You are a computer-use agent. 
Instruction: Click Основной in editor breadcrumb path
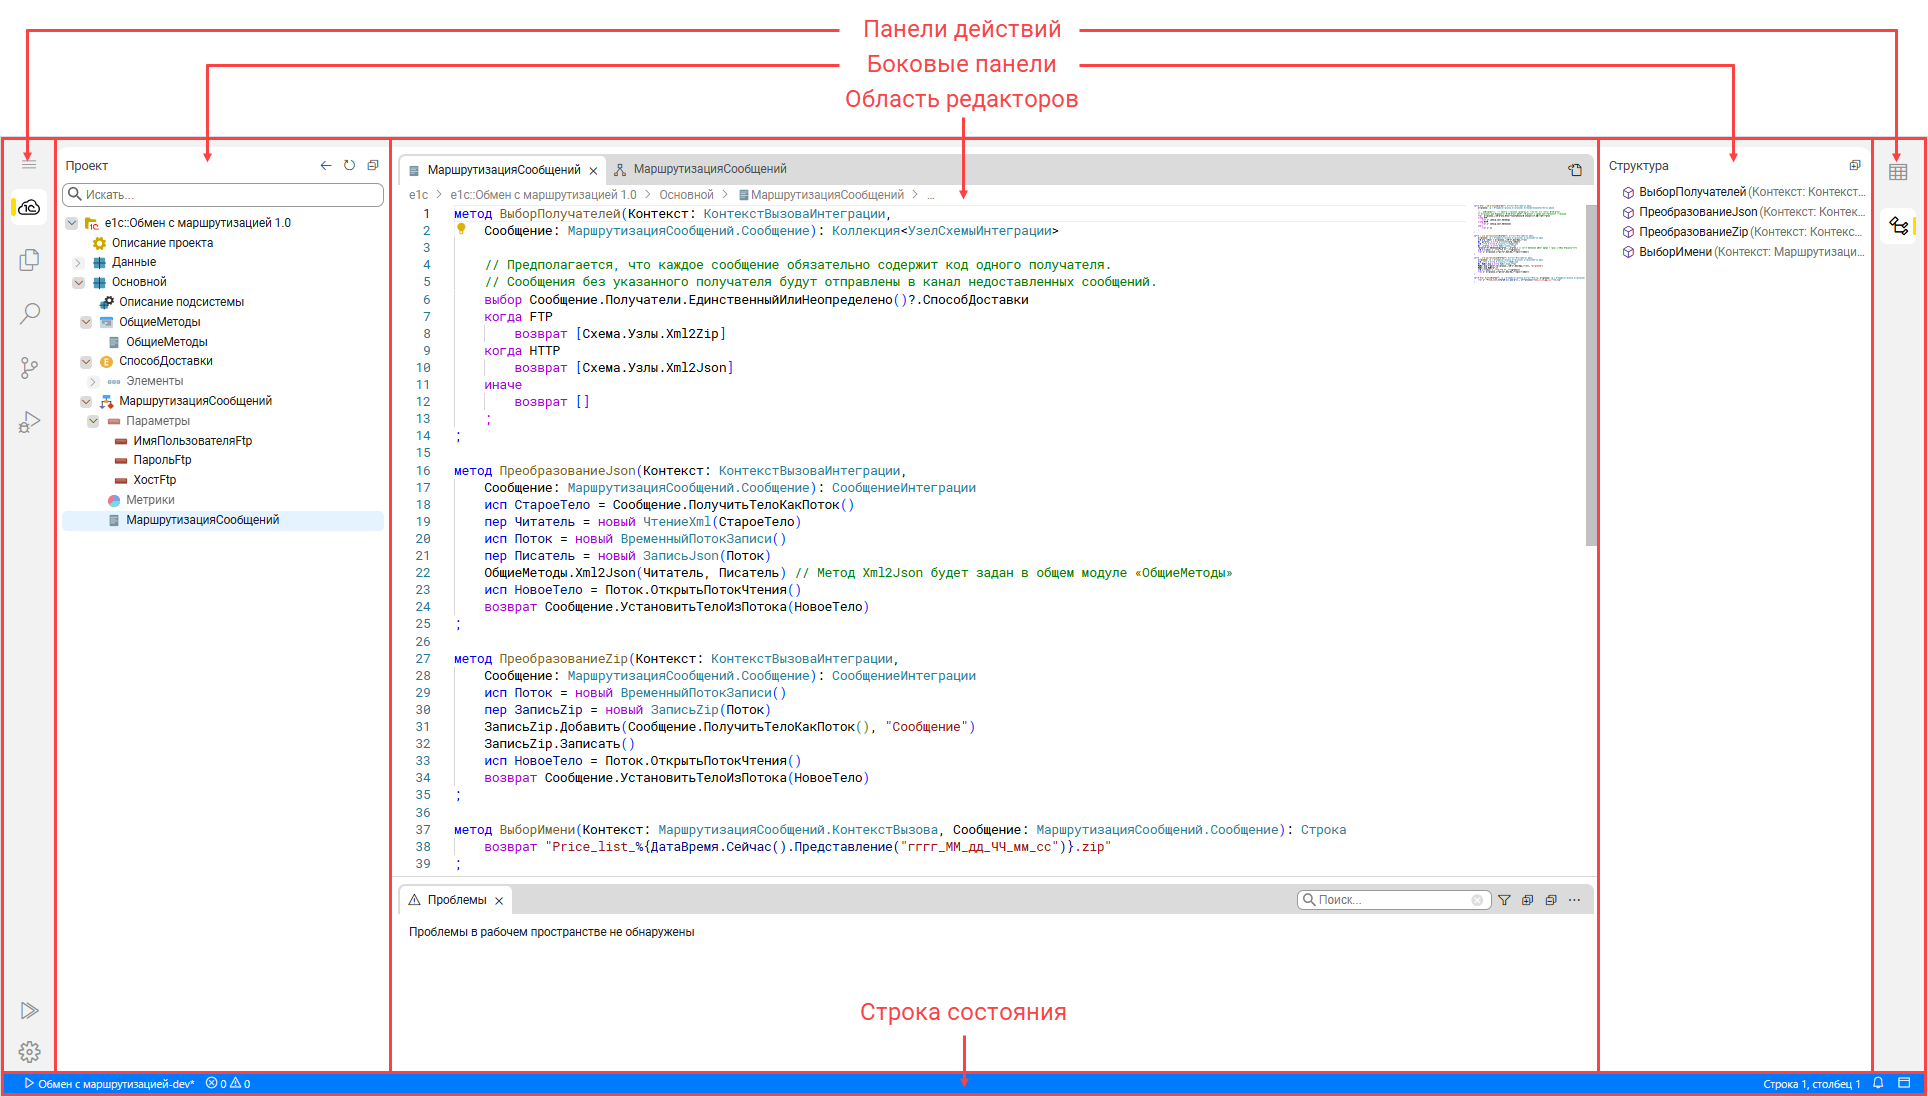click(x=686, y=195)
